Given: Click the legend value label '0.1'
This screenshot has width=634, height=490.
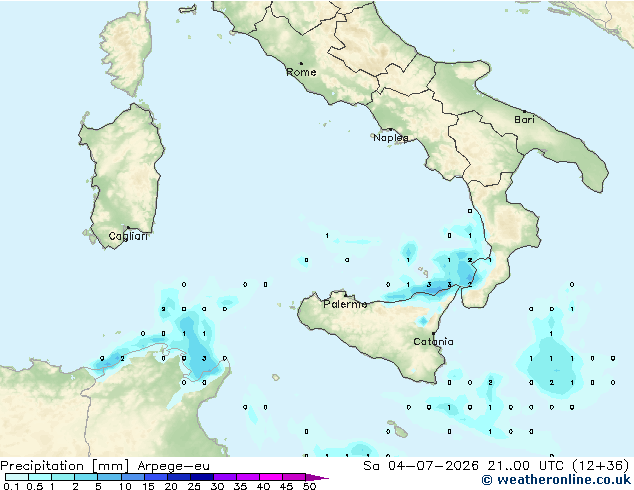Looking at the screenshot, I should click(9, 486).
